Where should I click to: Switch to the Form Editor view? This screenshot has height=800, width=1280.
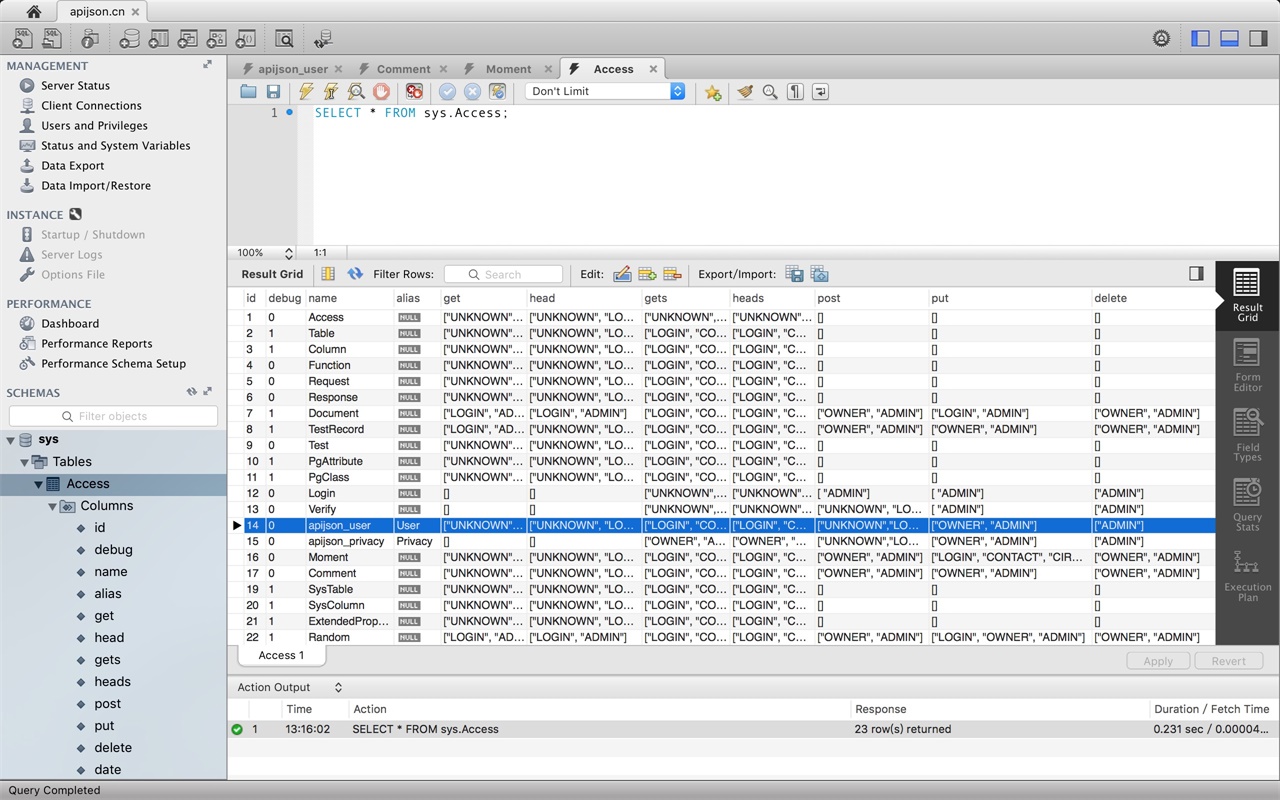[x=1247, y=365]
